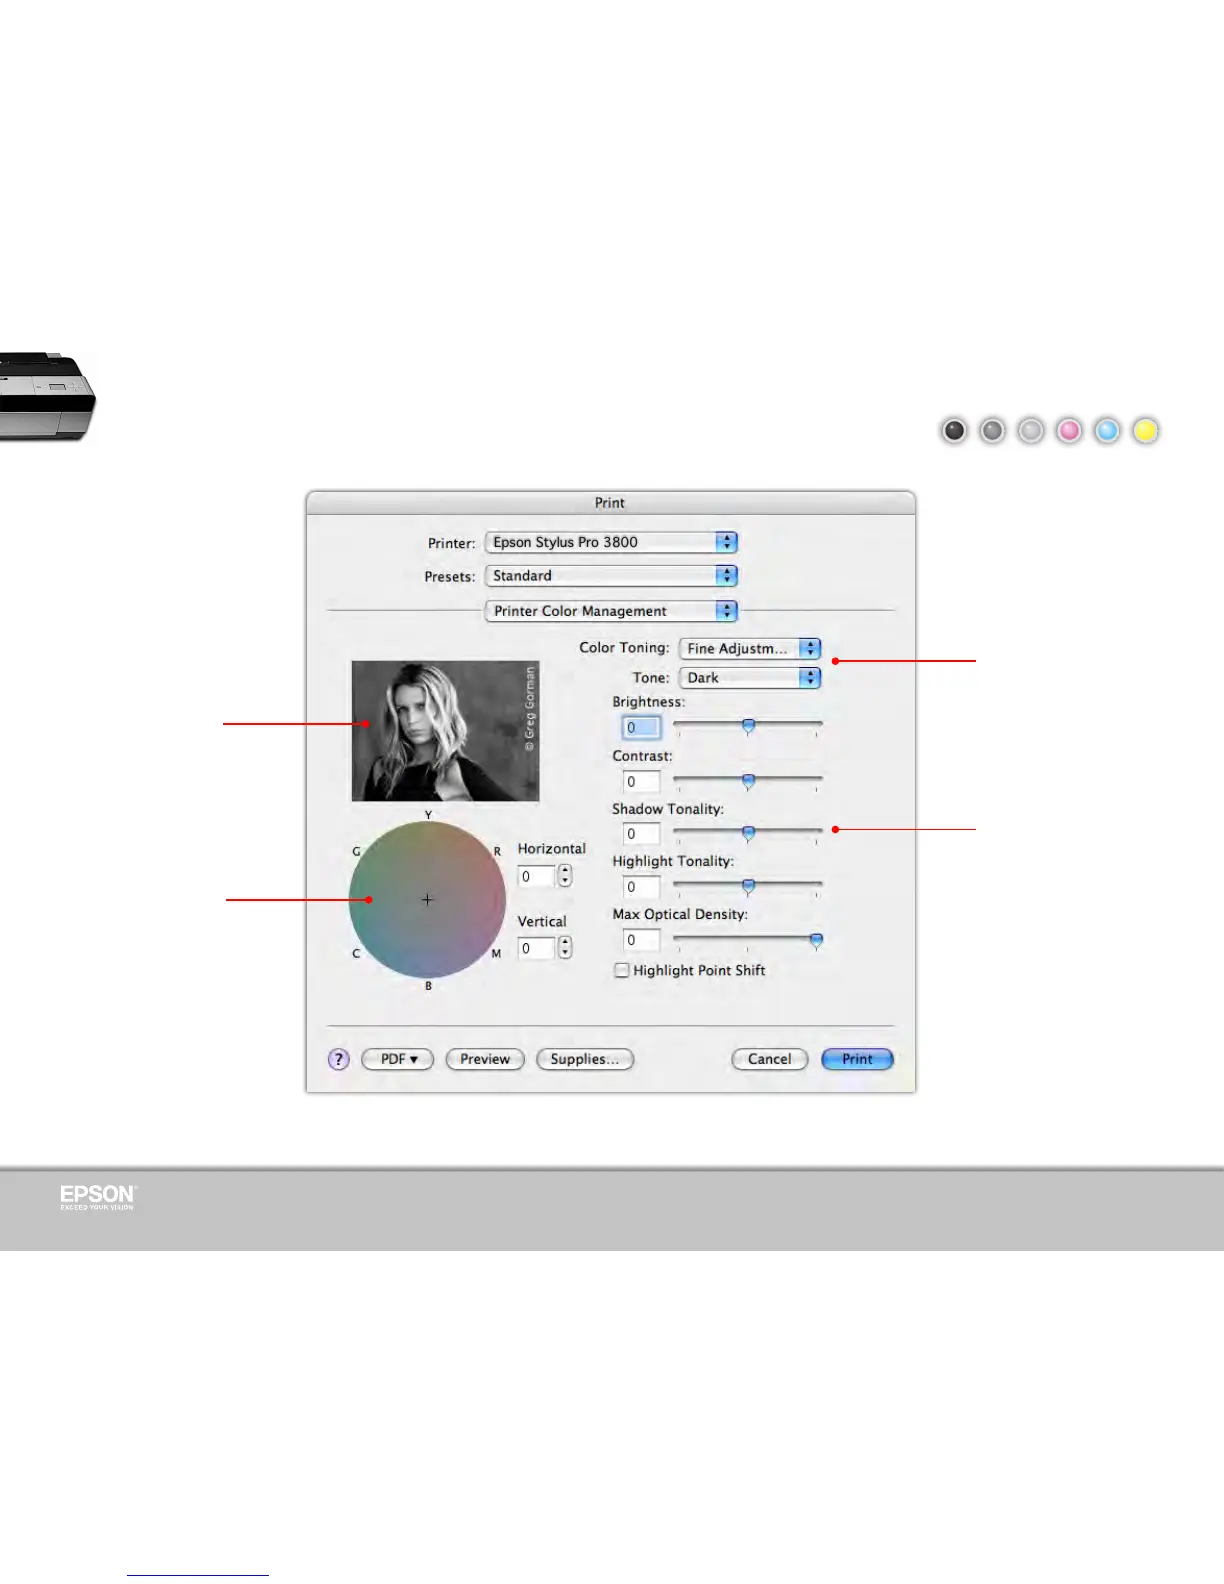
Task: Click the Max Optical Density value field
Action: [641, 940]
